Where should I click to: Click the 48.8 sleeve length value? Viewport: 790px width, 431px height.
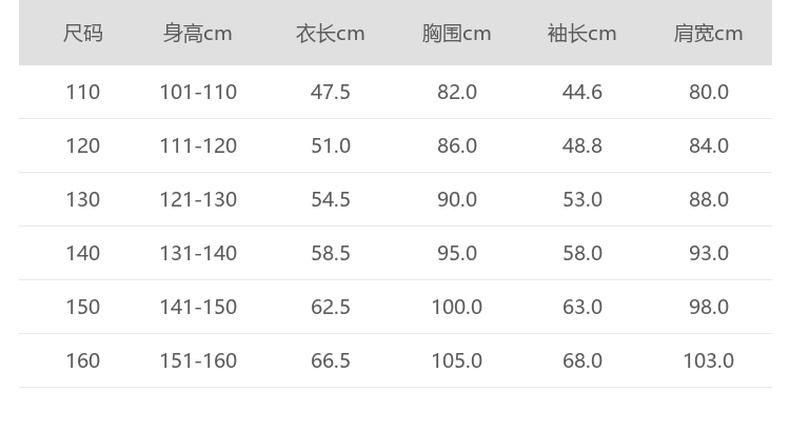[x=582, y=146]
